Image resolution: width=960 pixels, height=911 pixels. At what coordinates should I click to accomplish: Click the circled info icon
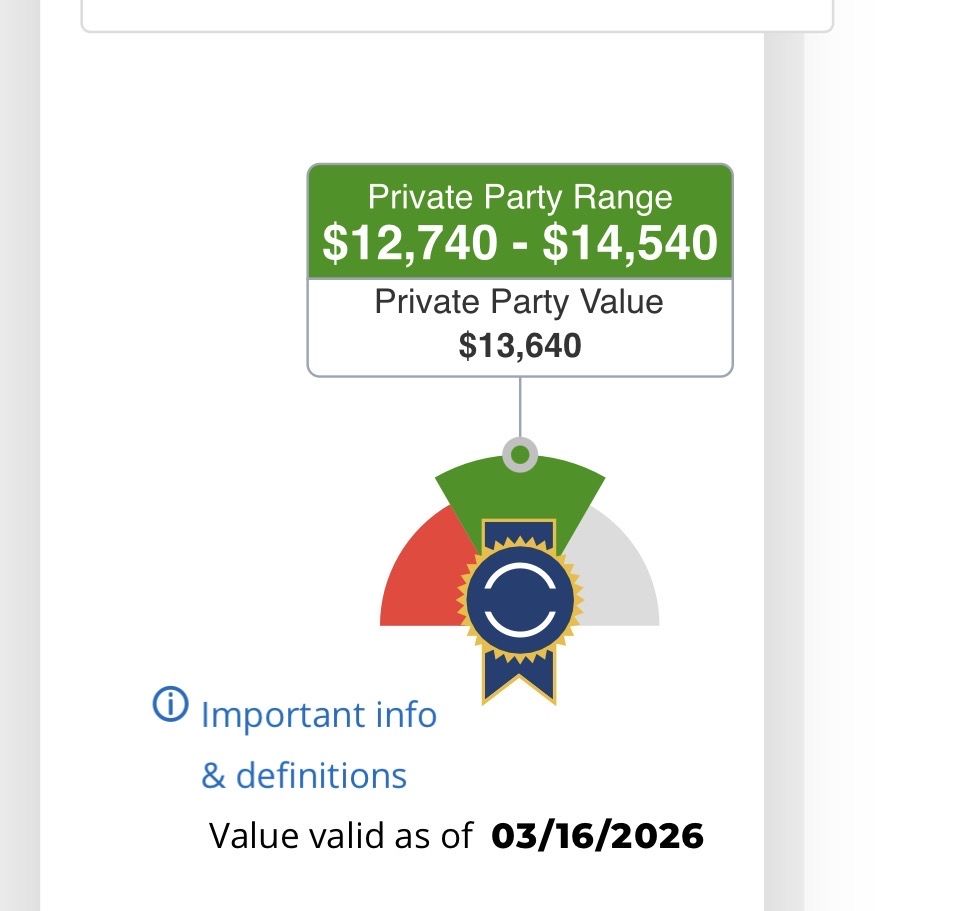click(x=170, y=705)
